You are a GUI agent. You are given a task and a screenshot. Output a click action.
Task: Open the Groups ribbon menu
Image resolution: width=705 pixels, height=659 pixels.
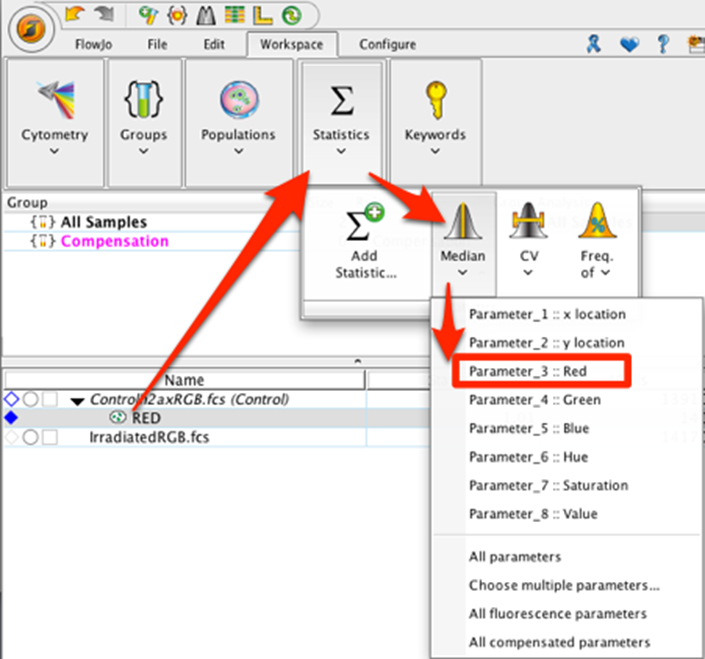pyautogui.click(x=144, y=122)
